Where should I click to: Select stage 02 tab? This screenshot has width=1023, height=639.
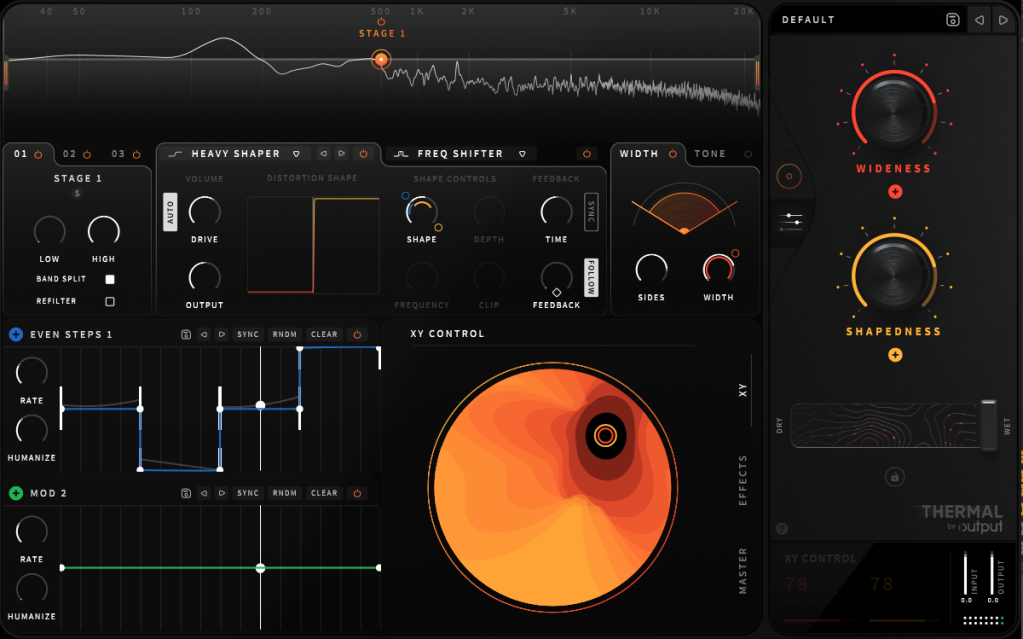tap(70, 154)
